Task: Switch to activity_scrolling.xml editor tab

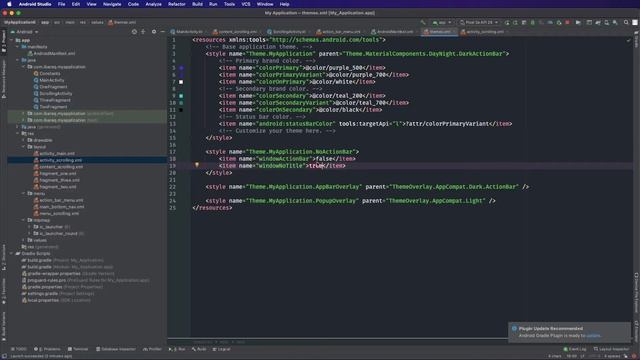Action: 484,32
